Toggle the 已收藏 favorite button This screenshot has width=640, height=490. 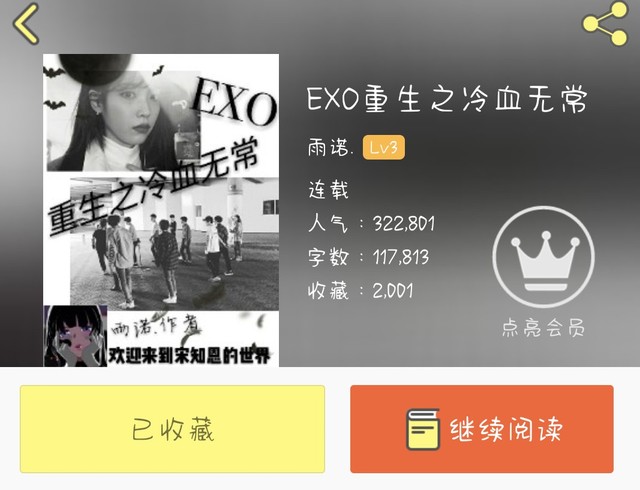click(x=172, y=429)
